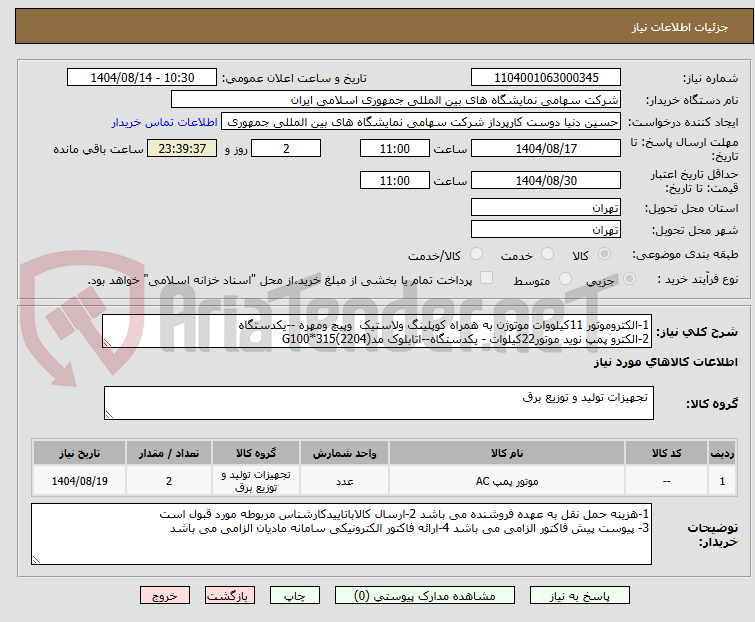Click the ردیف column header
755x622 pixels.
pyautogui.click(x=722, y=453)
